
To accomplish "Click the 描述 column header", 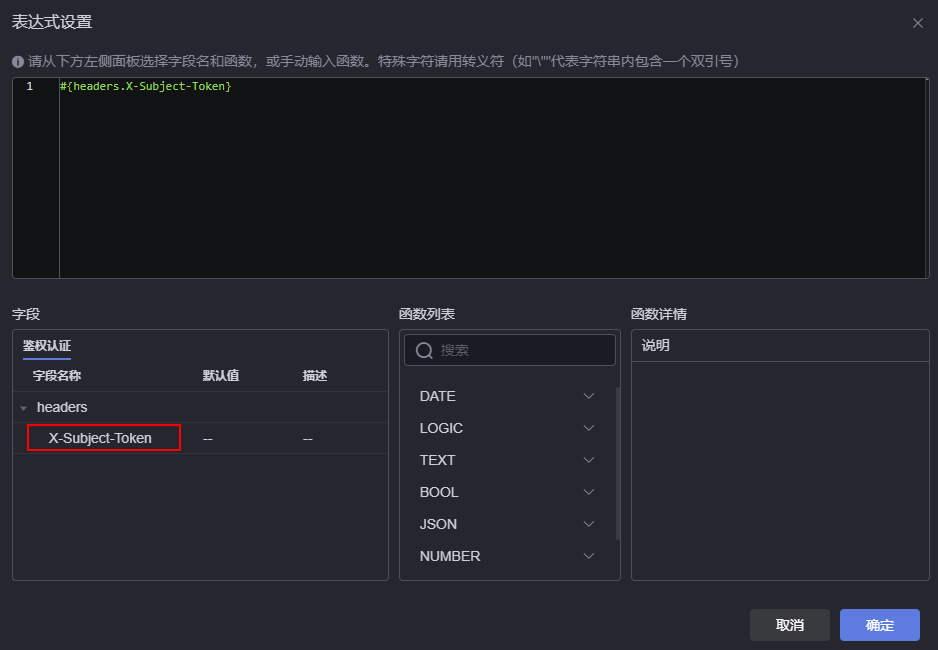I will coord(315,376).
